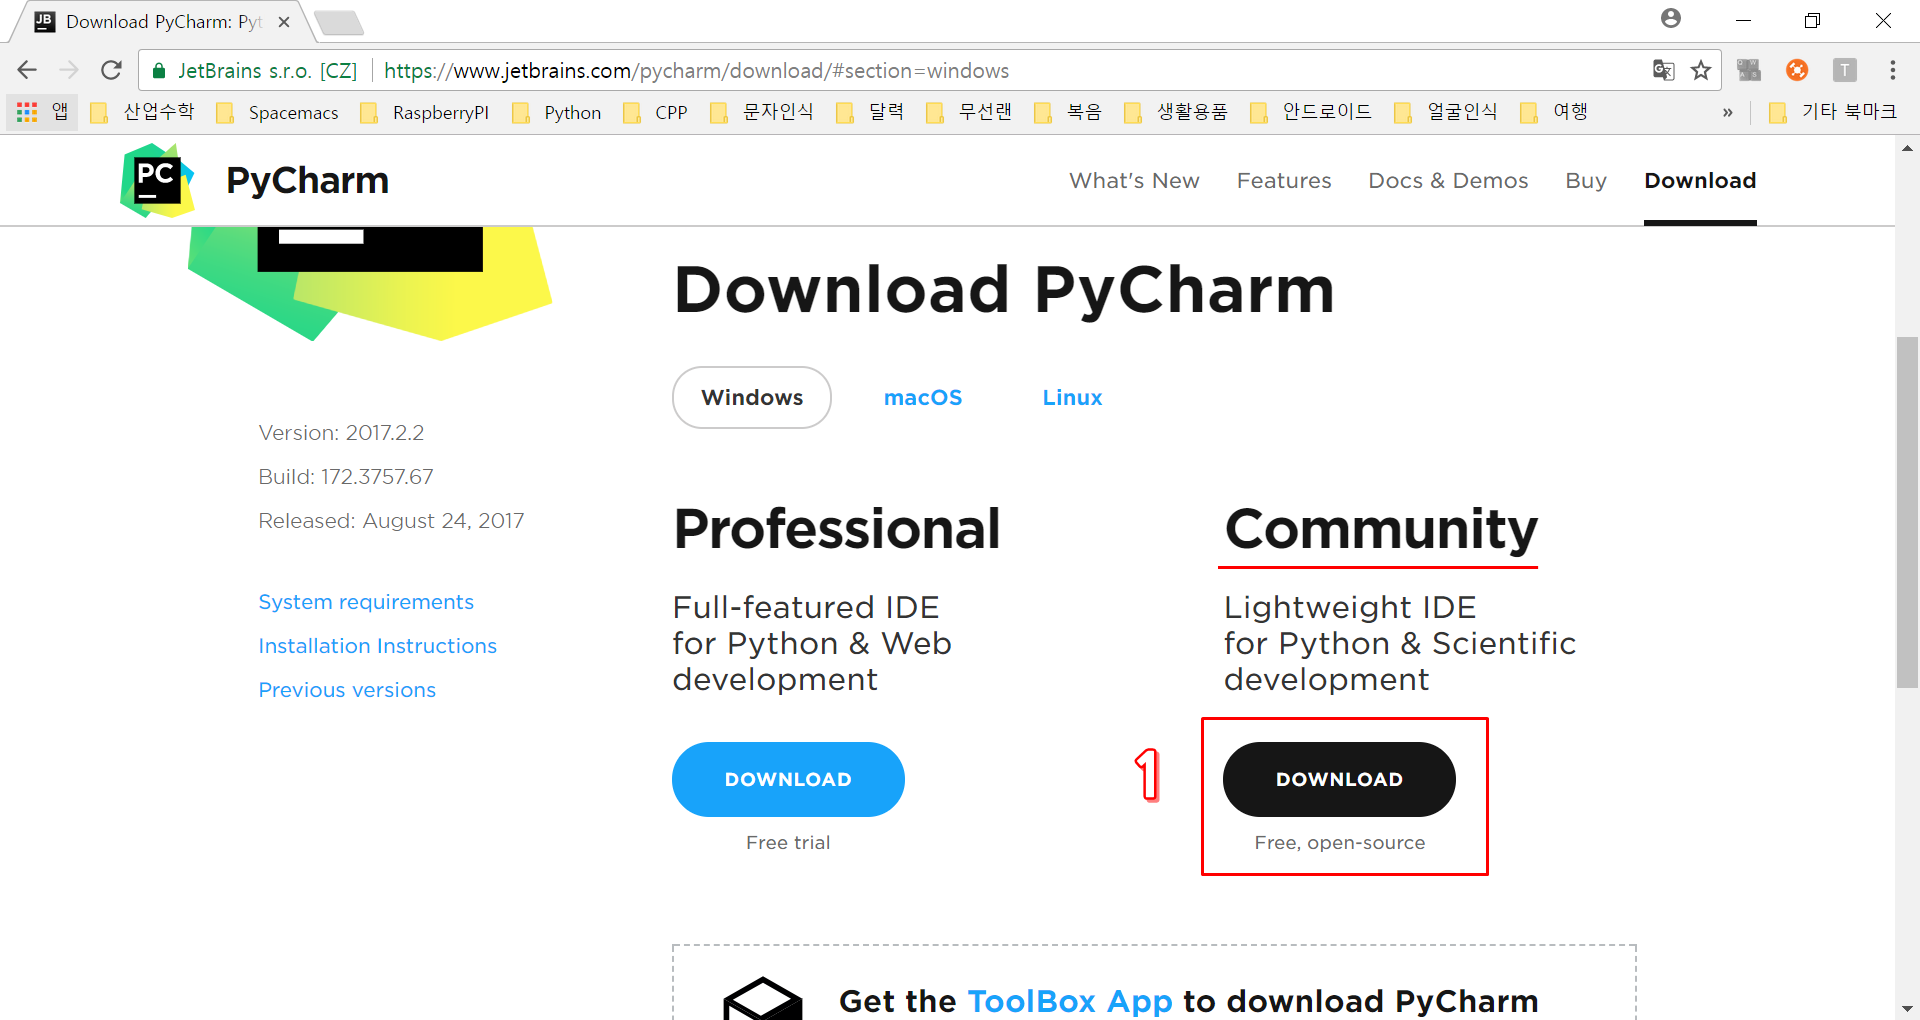Expand the hidden bookmarks overflow chevron

coord(1727,112)
